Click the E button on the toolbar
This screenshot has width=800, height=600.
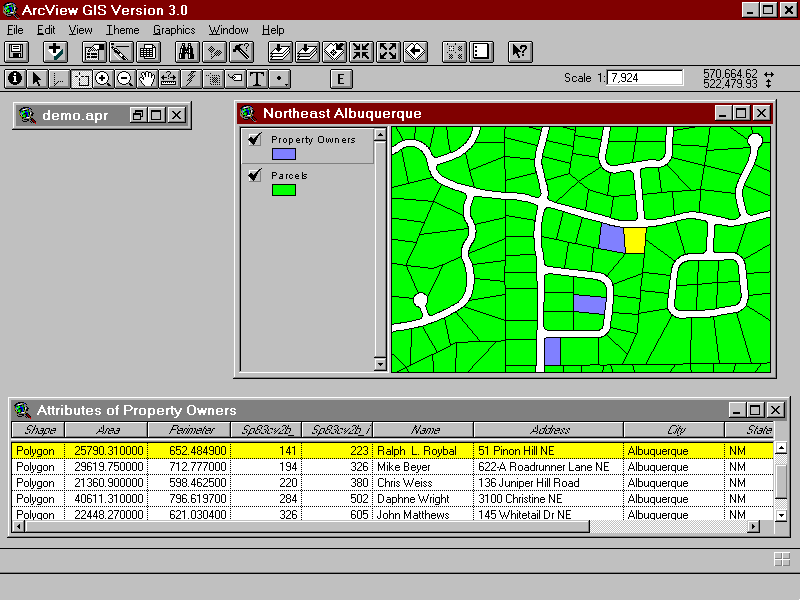pyautogui.click(x=341, y=79)
